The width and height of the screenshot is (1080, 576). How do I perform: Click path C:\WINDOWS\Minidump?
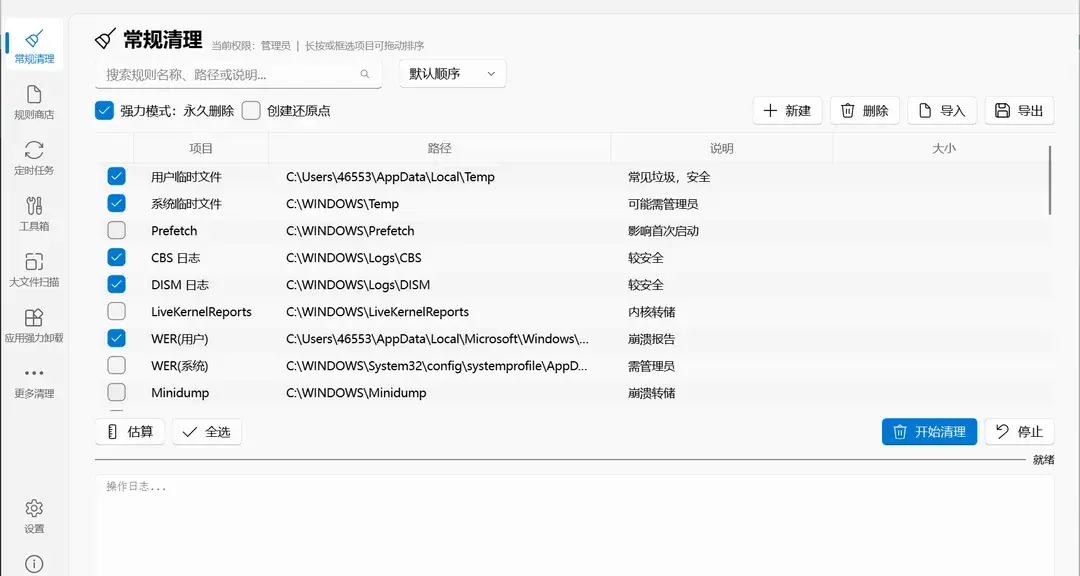tap(356, 393)
